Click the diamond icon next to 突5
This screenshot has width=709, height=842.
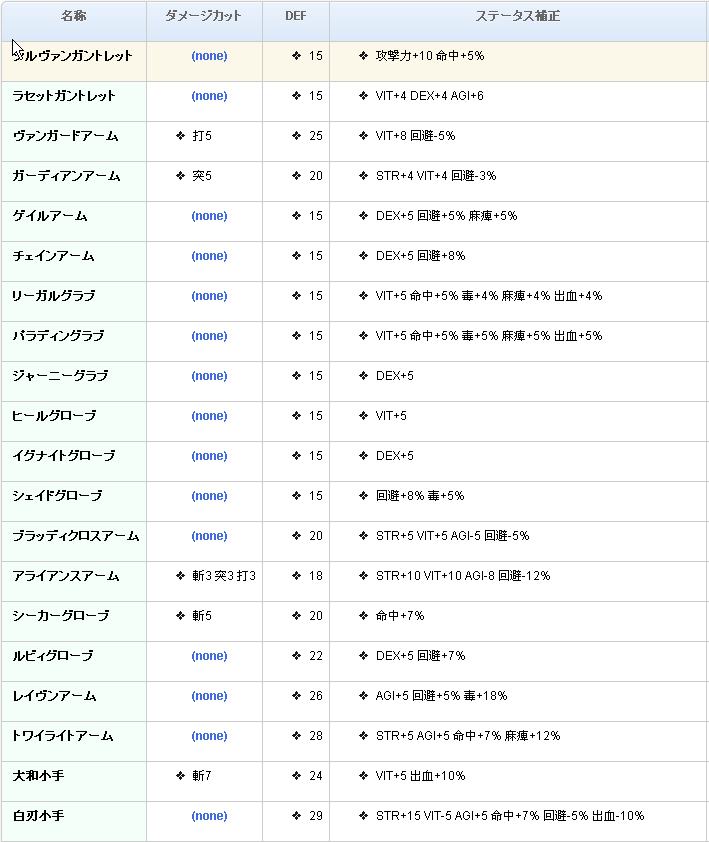click(x=180, y=176)
